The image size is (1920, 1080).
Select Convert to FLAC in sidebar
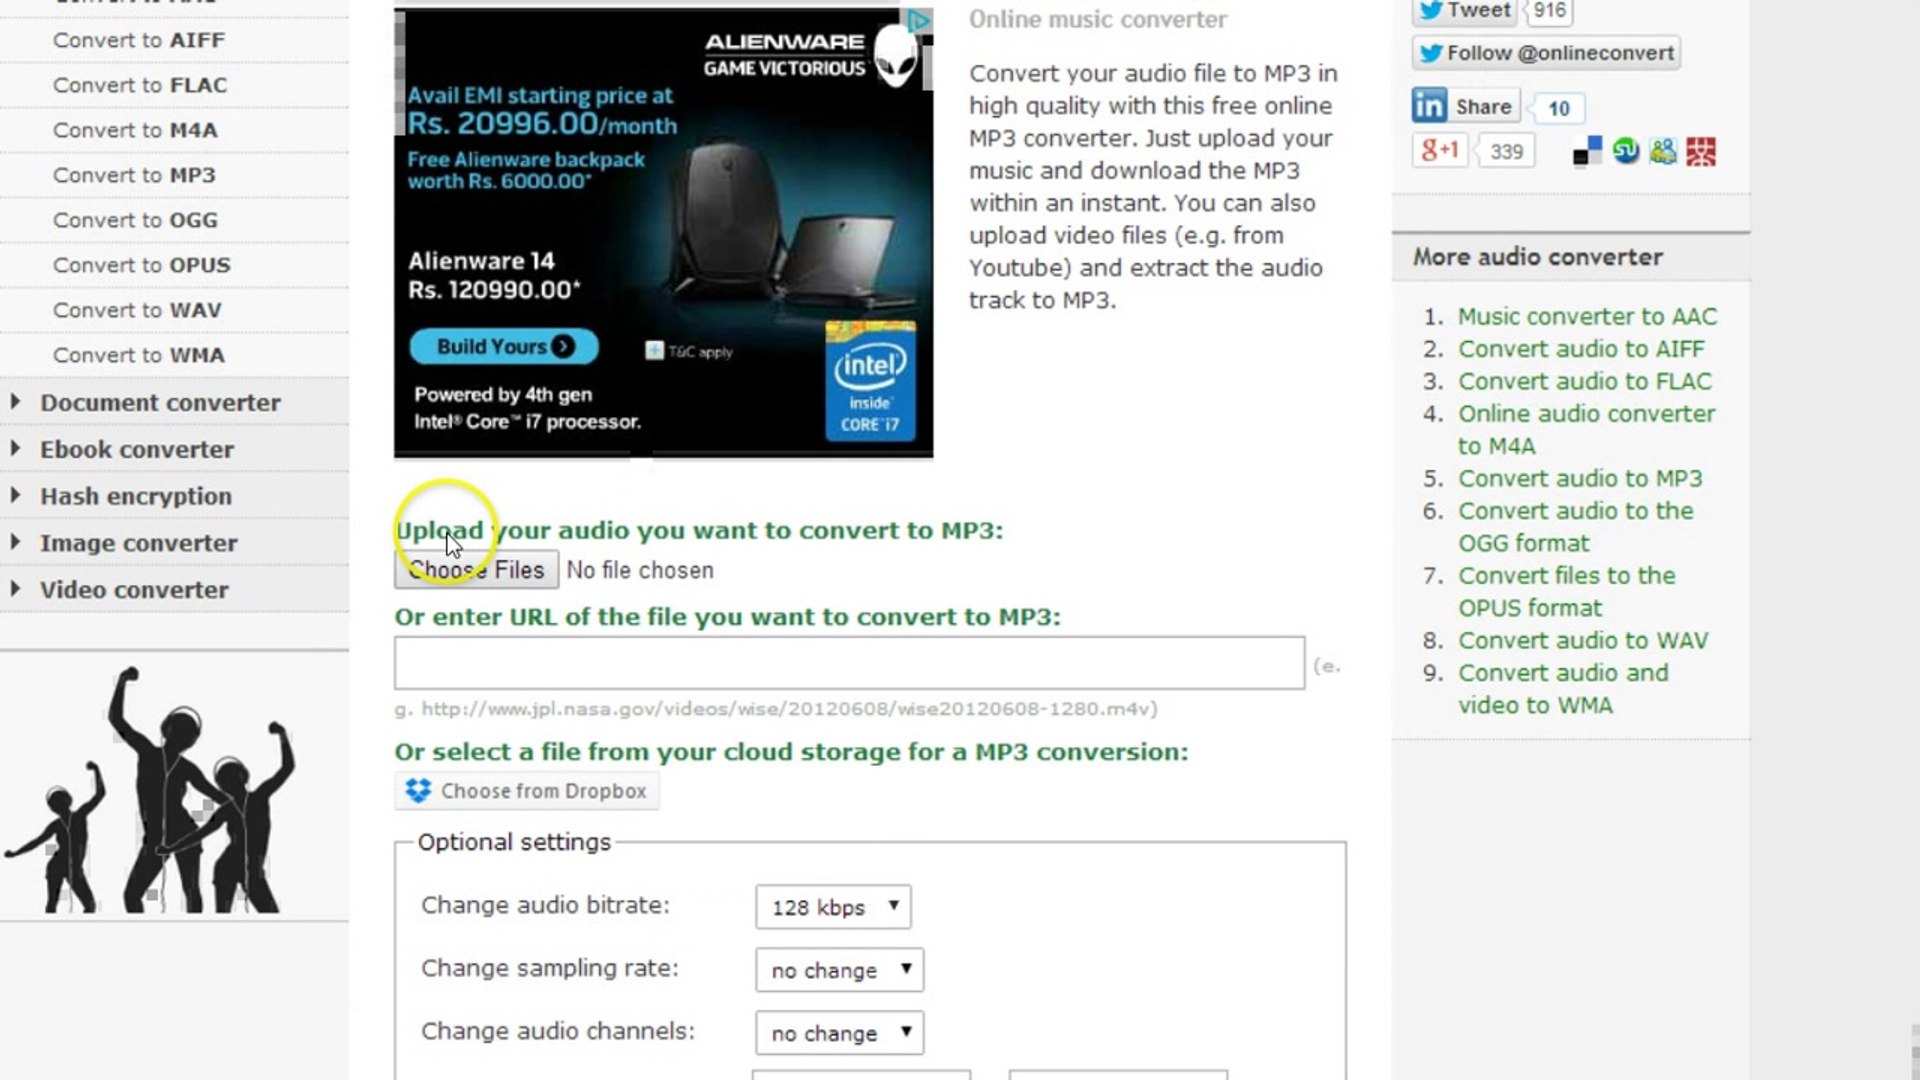click(x=139, y=85)
